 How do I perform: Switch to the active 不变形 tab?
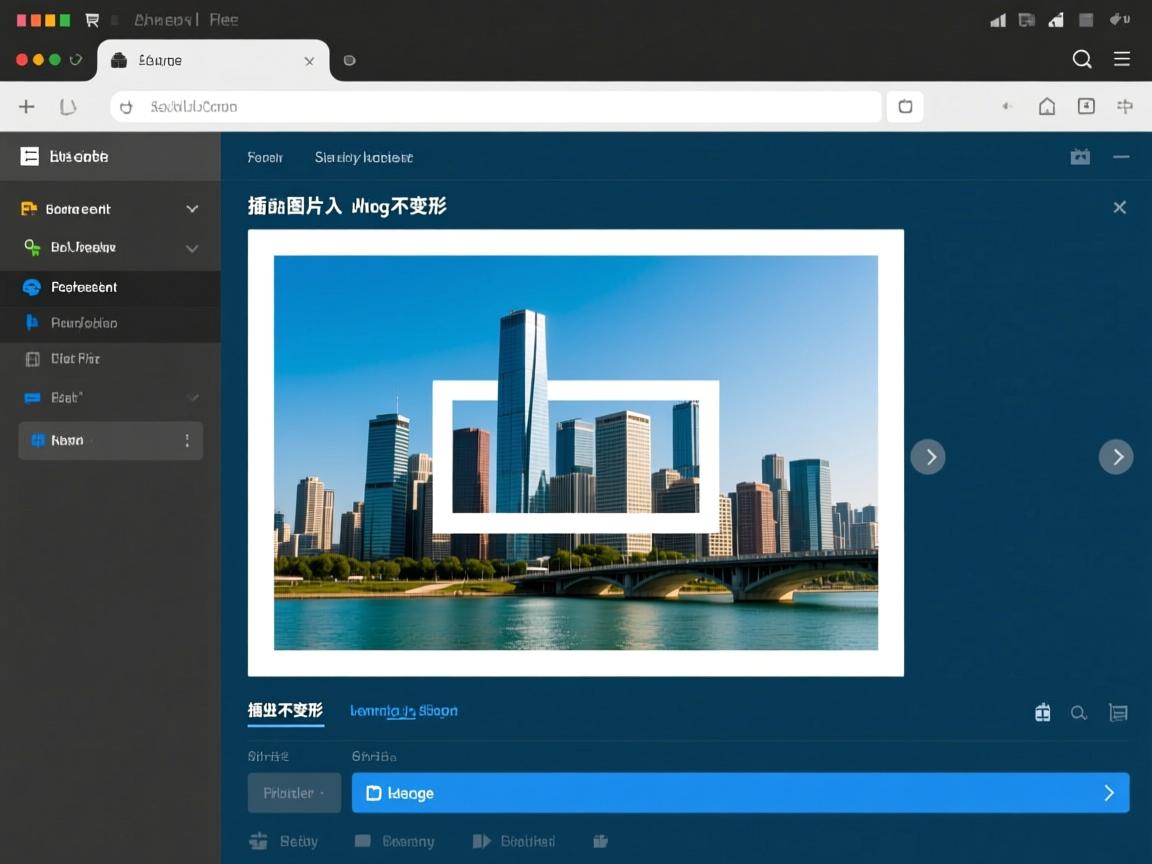tap(285, 710)
